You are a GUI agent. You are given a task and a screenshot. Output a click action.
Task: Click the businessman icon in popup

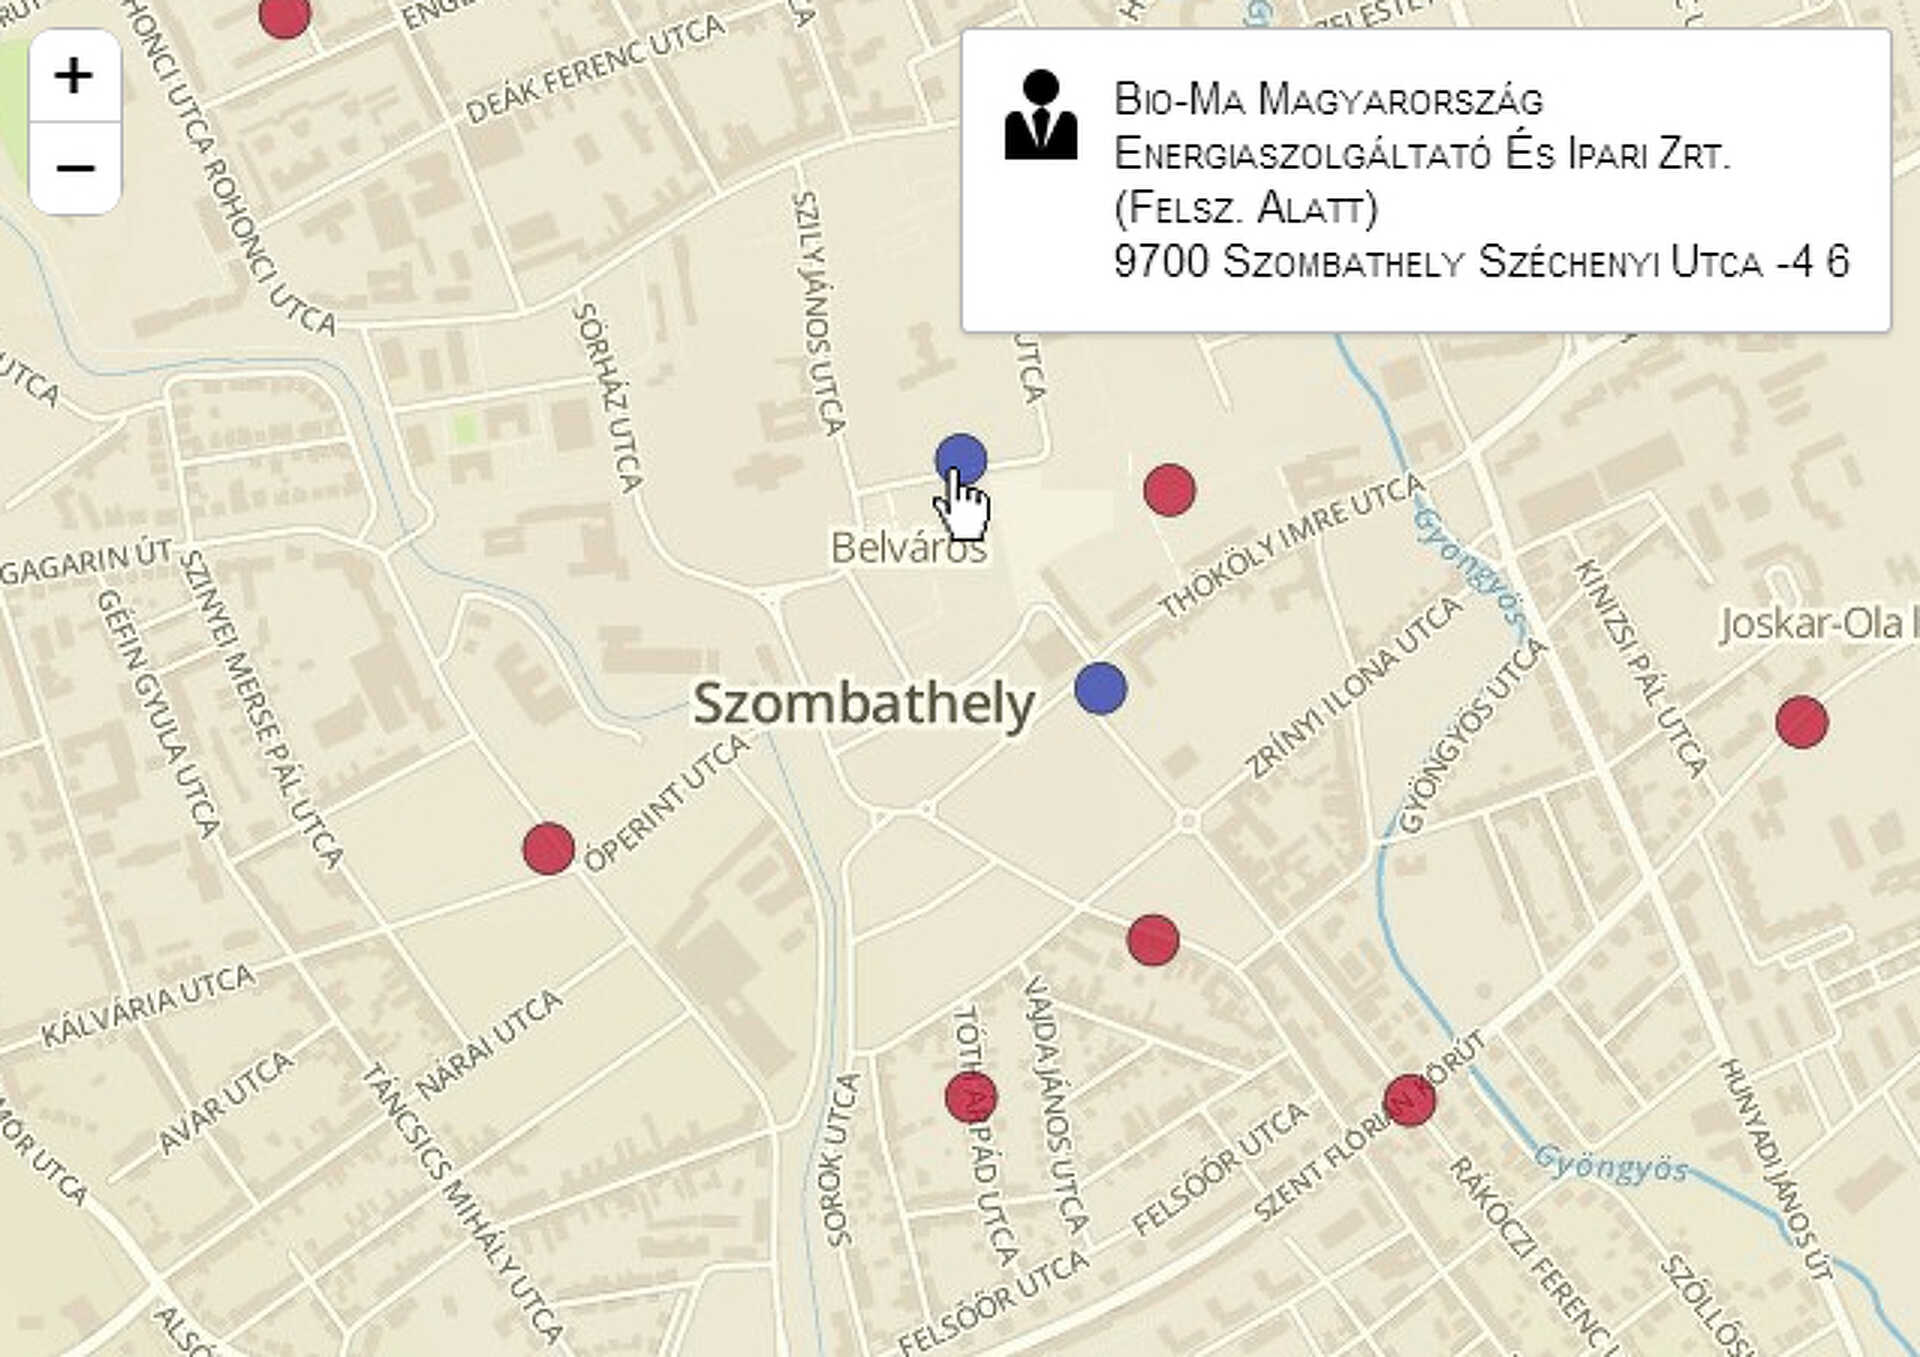point(1041,115)
